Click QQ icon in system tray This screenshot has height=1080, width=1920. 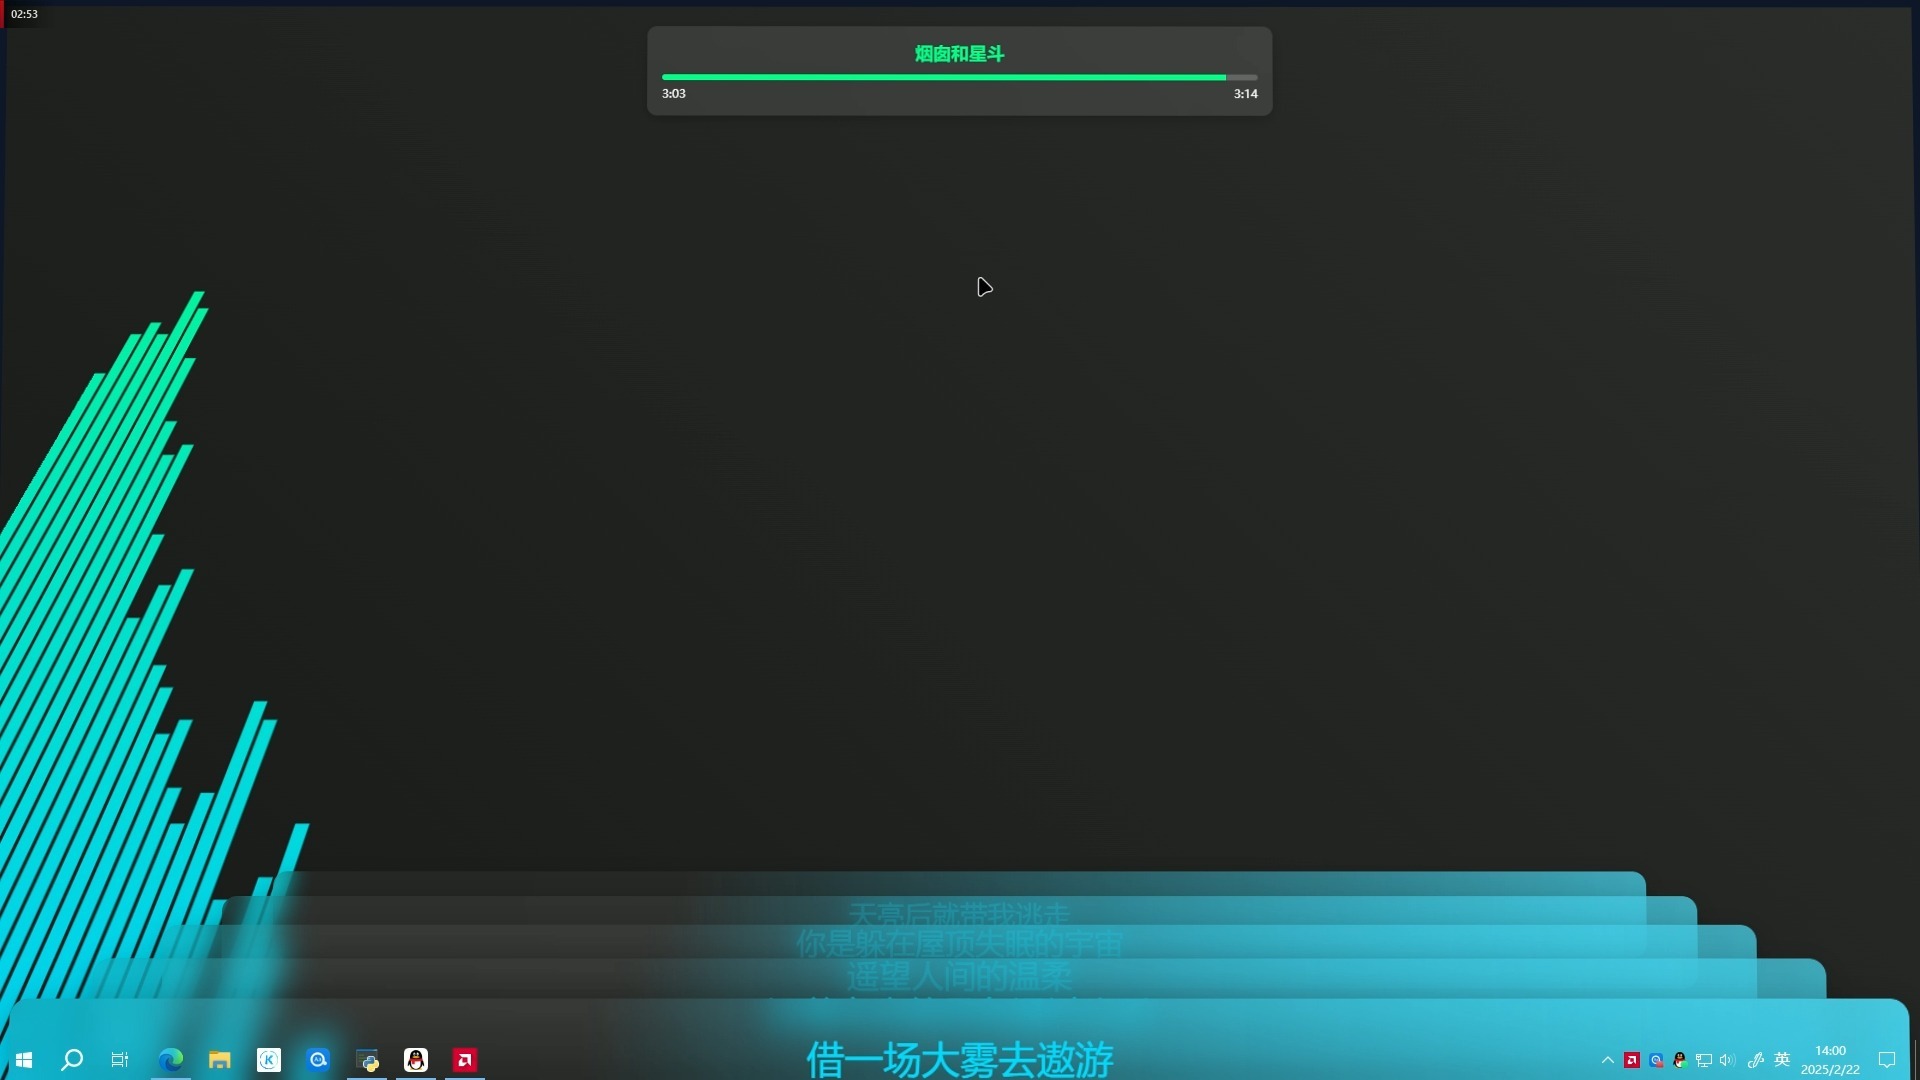(x=1680, y=1060)
